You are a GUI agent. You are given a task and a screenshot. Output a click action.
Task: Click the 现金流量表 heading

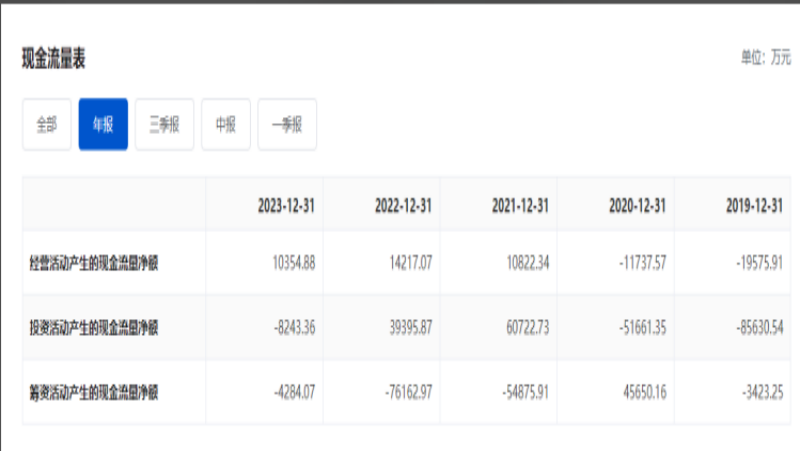click(54, 59)
